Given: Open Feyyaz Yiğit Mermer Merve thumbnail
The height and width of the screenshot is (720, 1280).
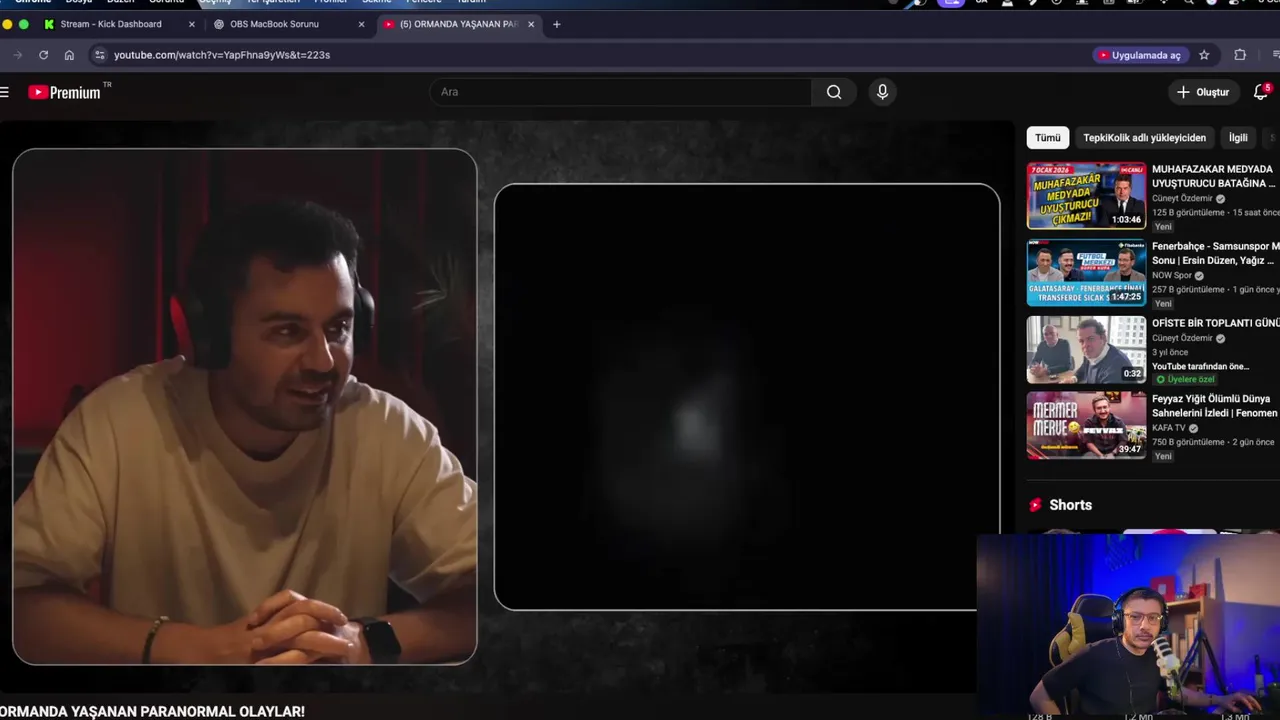Looking at the screenshot, I should pyautogui.click(x=1086, y=425).
